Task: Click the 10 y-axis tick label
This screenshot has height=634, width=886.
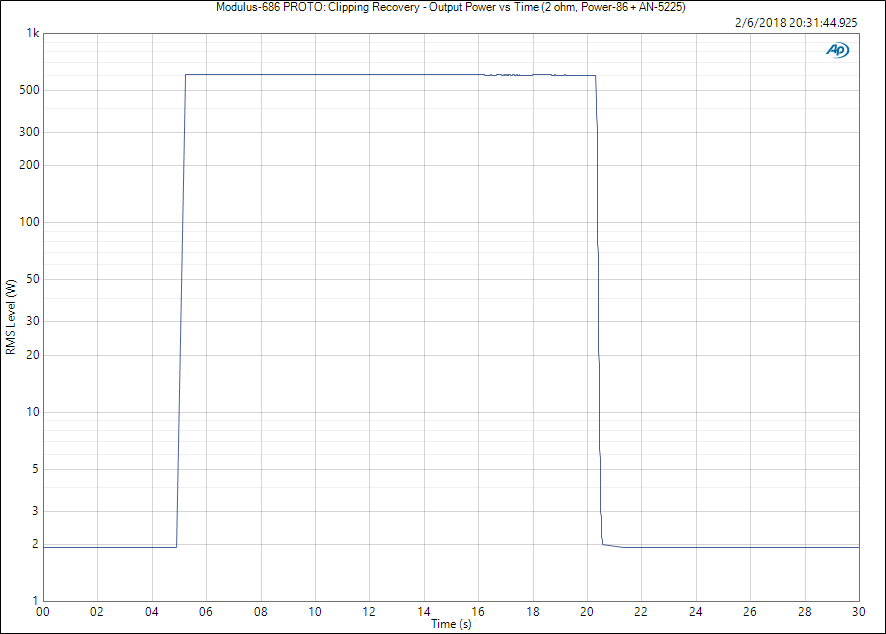Action: tap(33, 412)
